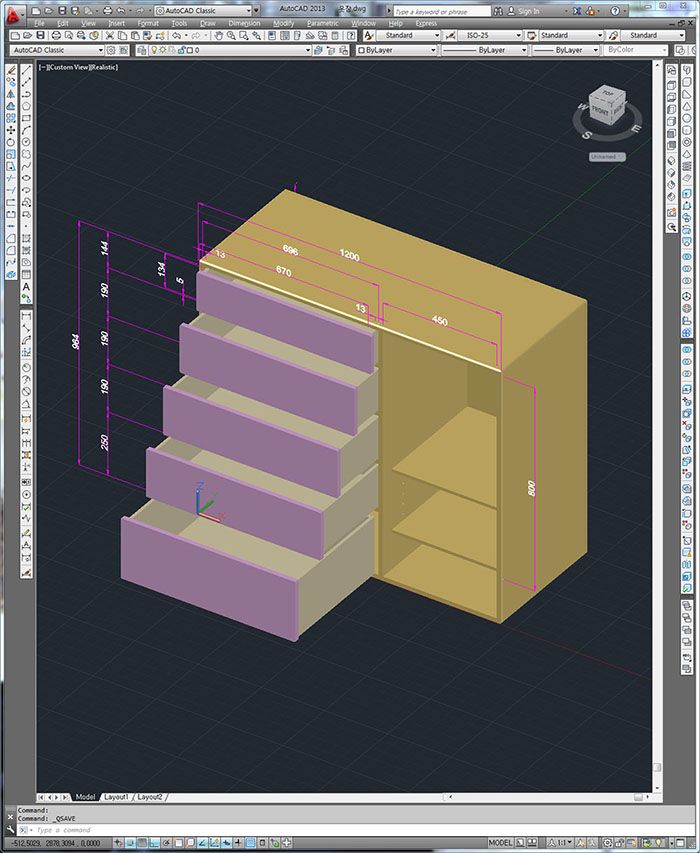Select the Aligned dimension tool
Screen dimensions: 700x853
coord(26,327)
